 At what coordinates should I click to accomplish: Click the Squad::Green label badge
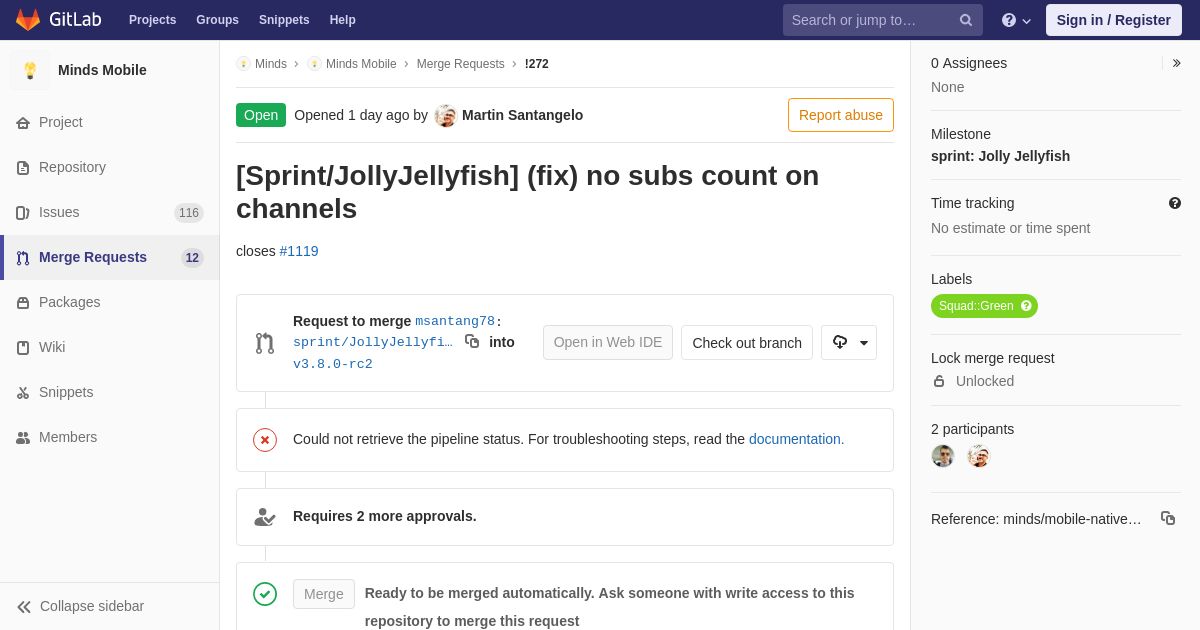[x=976, y=306]
